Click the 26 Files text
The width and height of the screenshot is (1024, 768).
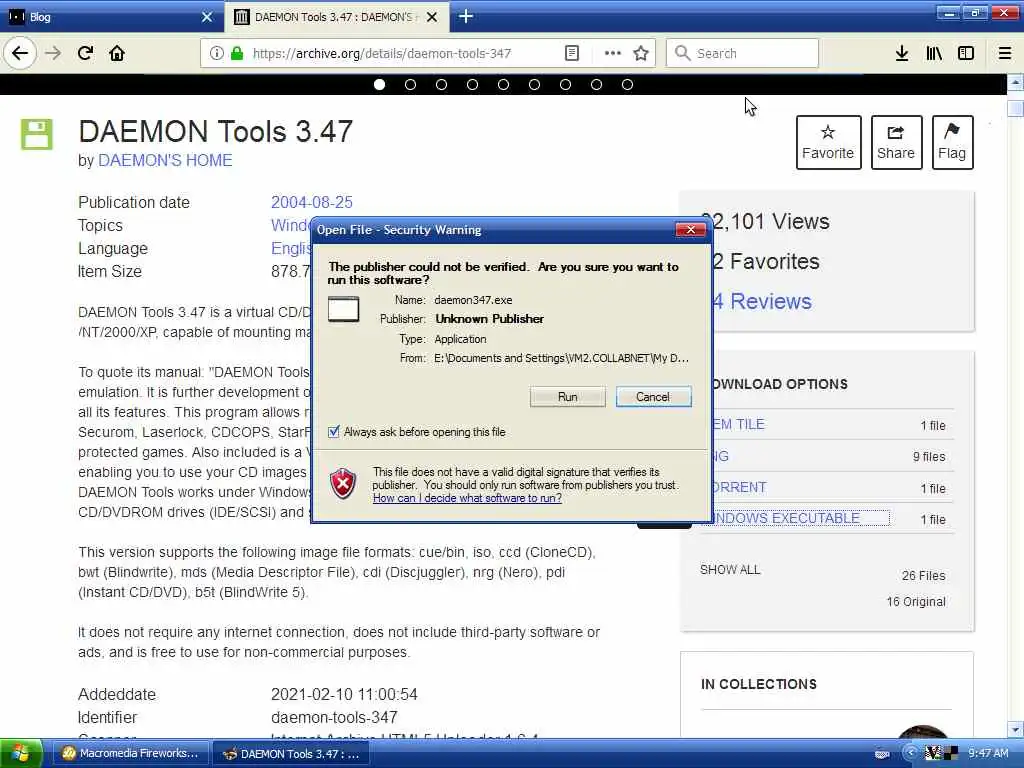tap(923, 575)
